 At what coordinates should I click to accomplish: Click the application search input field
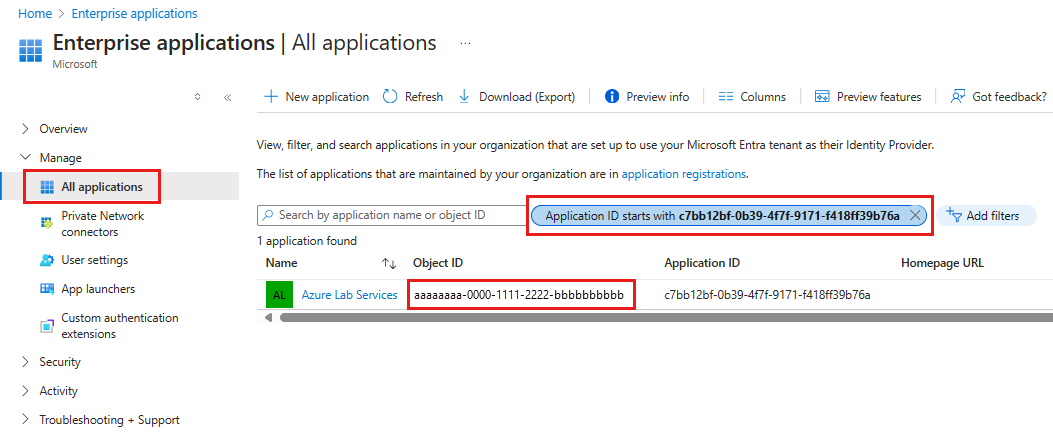pyautogui.click(x=390, y=215)
